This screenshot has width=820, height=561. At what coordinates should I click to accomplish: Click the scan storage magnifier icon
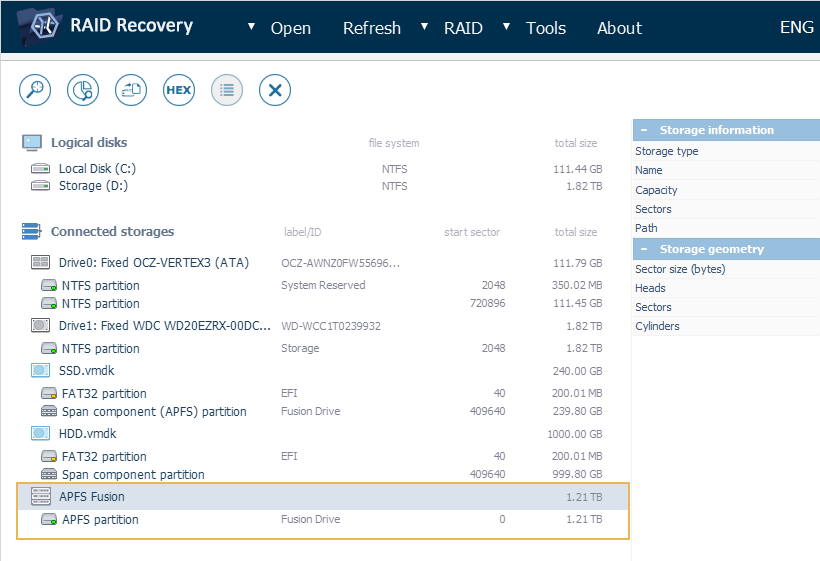point(35,90)
